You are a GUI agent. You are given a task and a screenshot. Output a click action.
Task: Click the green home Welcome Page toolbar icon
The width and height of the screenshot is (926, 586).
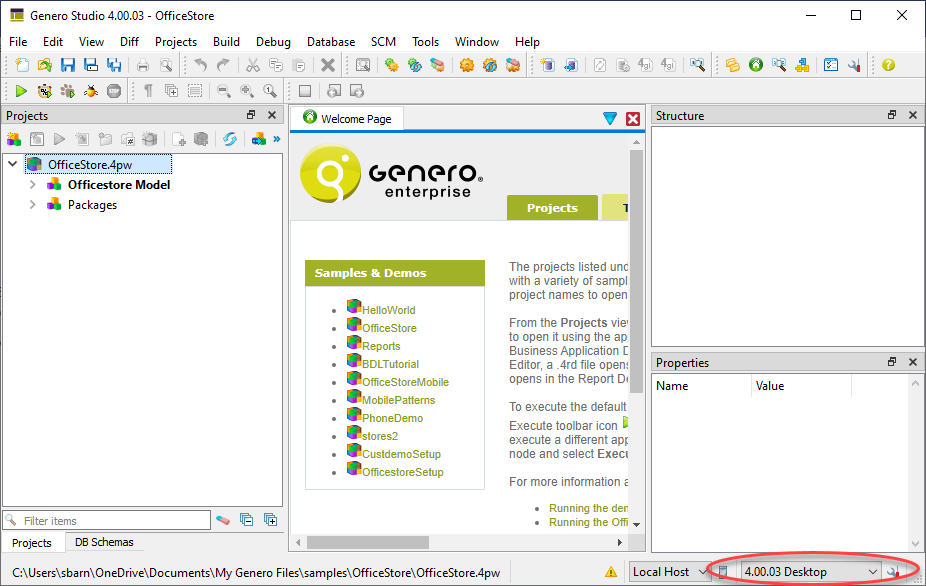(756, 65)
